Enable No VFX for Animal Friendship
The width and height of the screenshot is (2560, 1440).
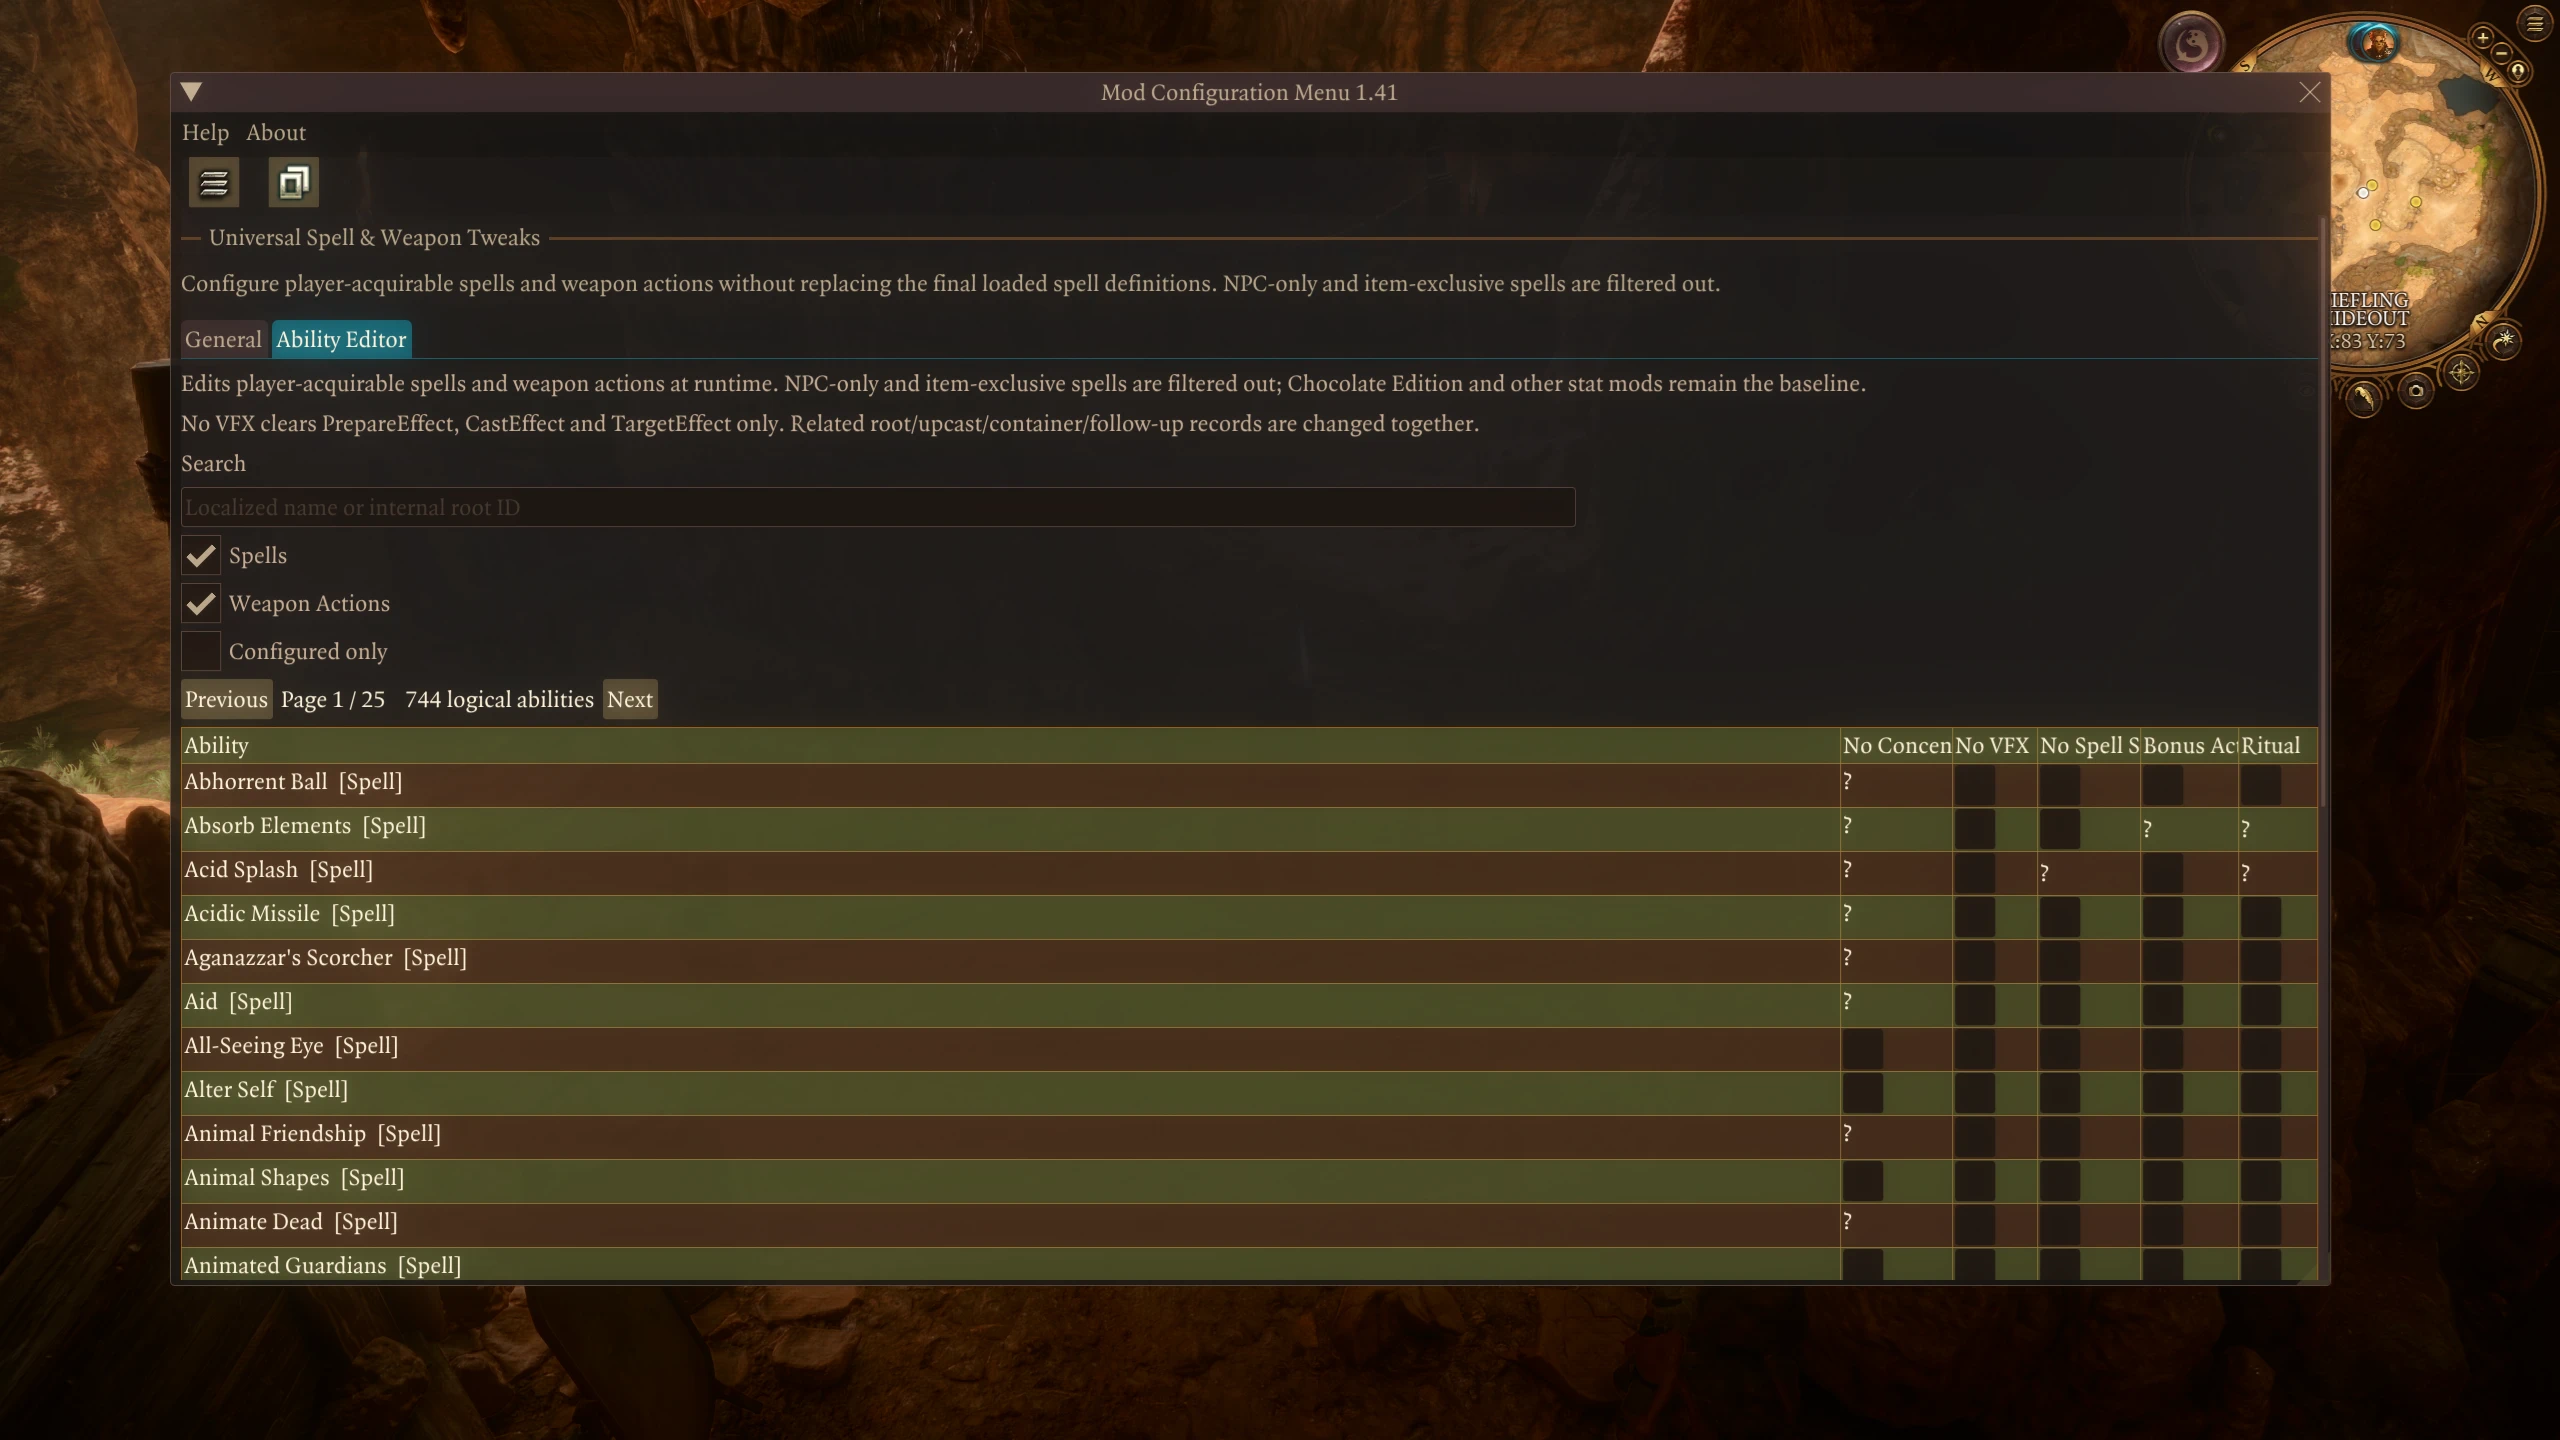click(x=1975, y=1138)
